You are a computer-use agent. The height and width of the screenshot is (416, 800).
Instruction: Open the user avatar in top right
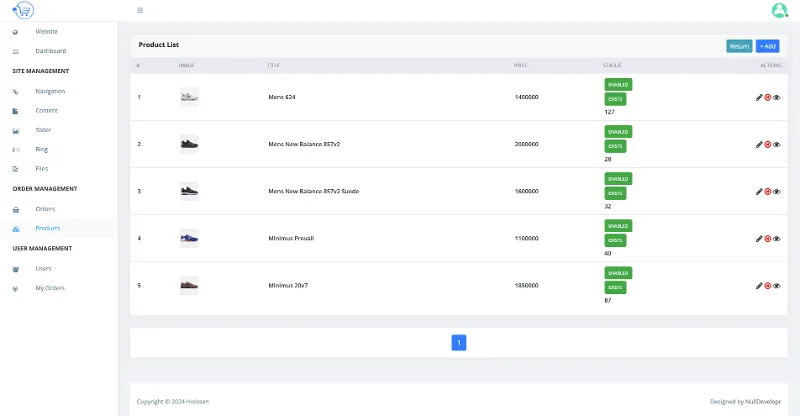[779, 10]
